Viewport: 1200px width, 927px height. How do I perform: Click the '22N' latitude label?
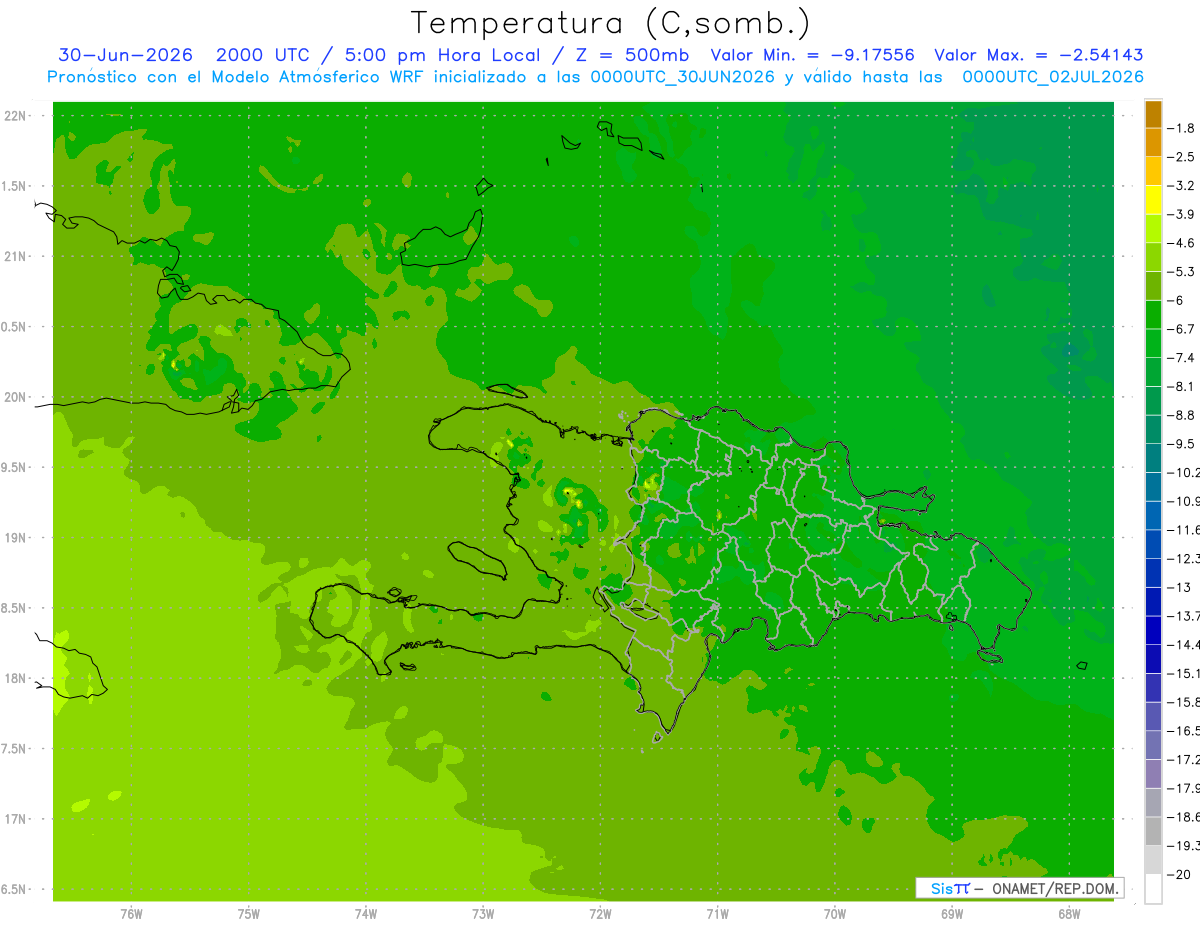(16, 116)
